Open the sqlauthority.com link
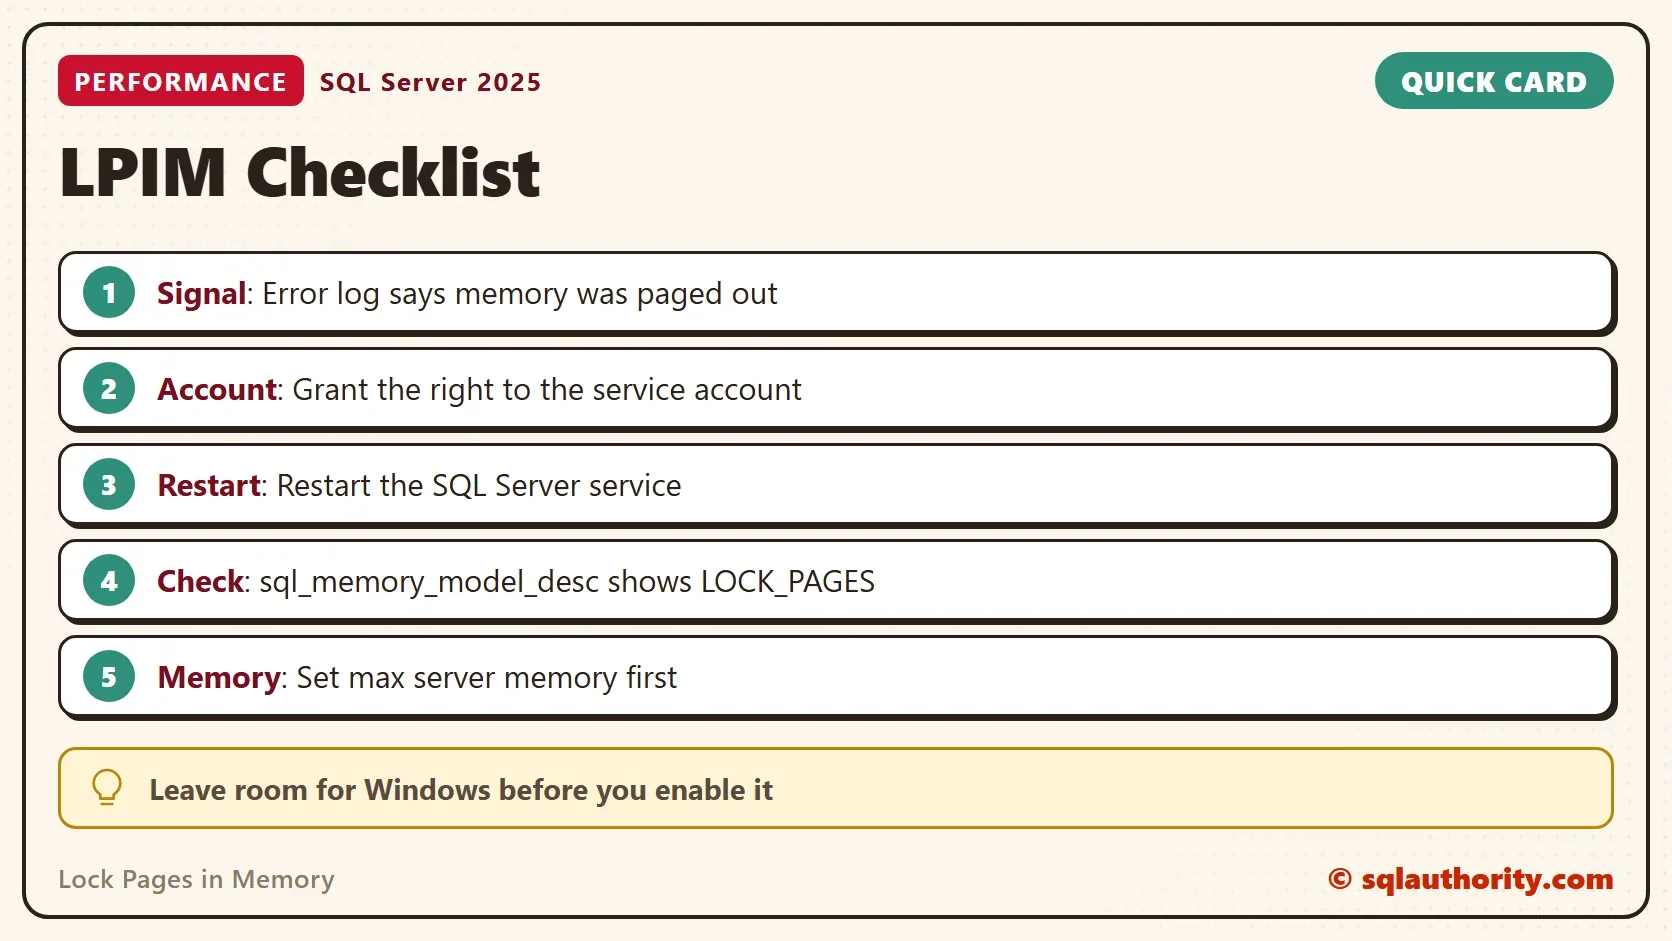The width and height of the screenshot is (1672, 941). 1471,879
